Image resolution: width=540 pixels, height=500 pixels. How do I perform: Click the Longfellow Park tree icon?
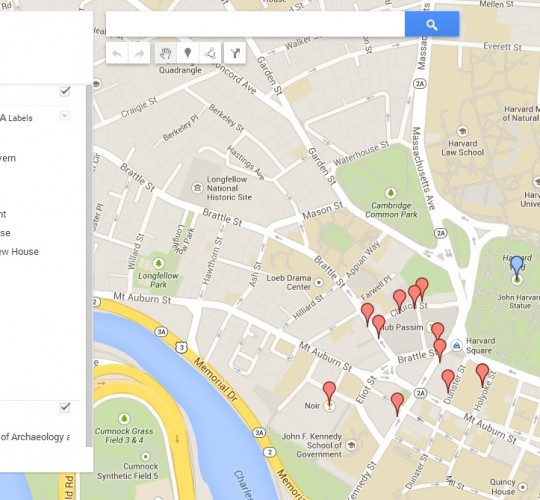pos(158,263)
